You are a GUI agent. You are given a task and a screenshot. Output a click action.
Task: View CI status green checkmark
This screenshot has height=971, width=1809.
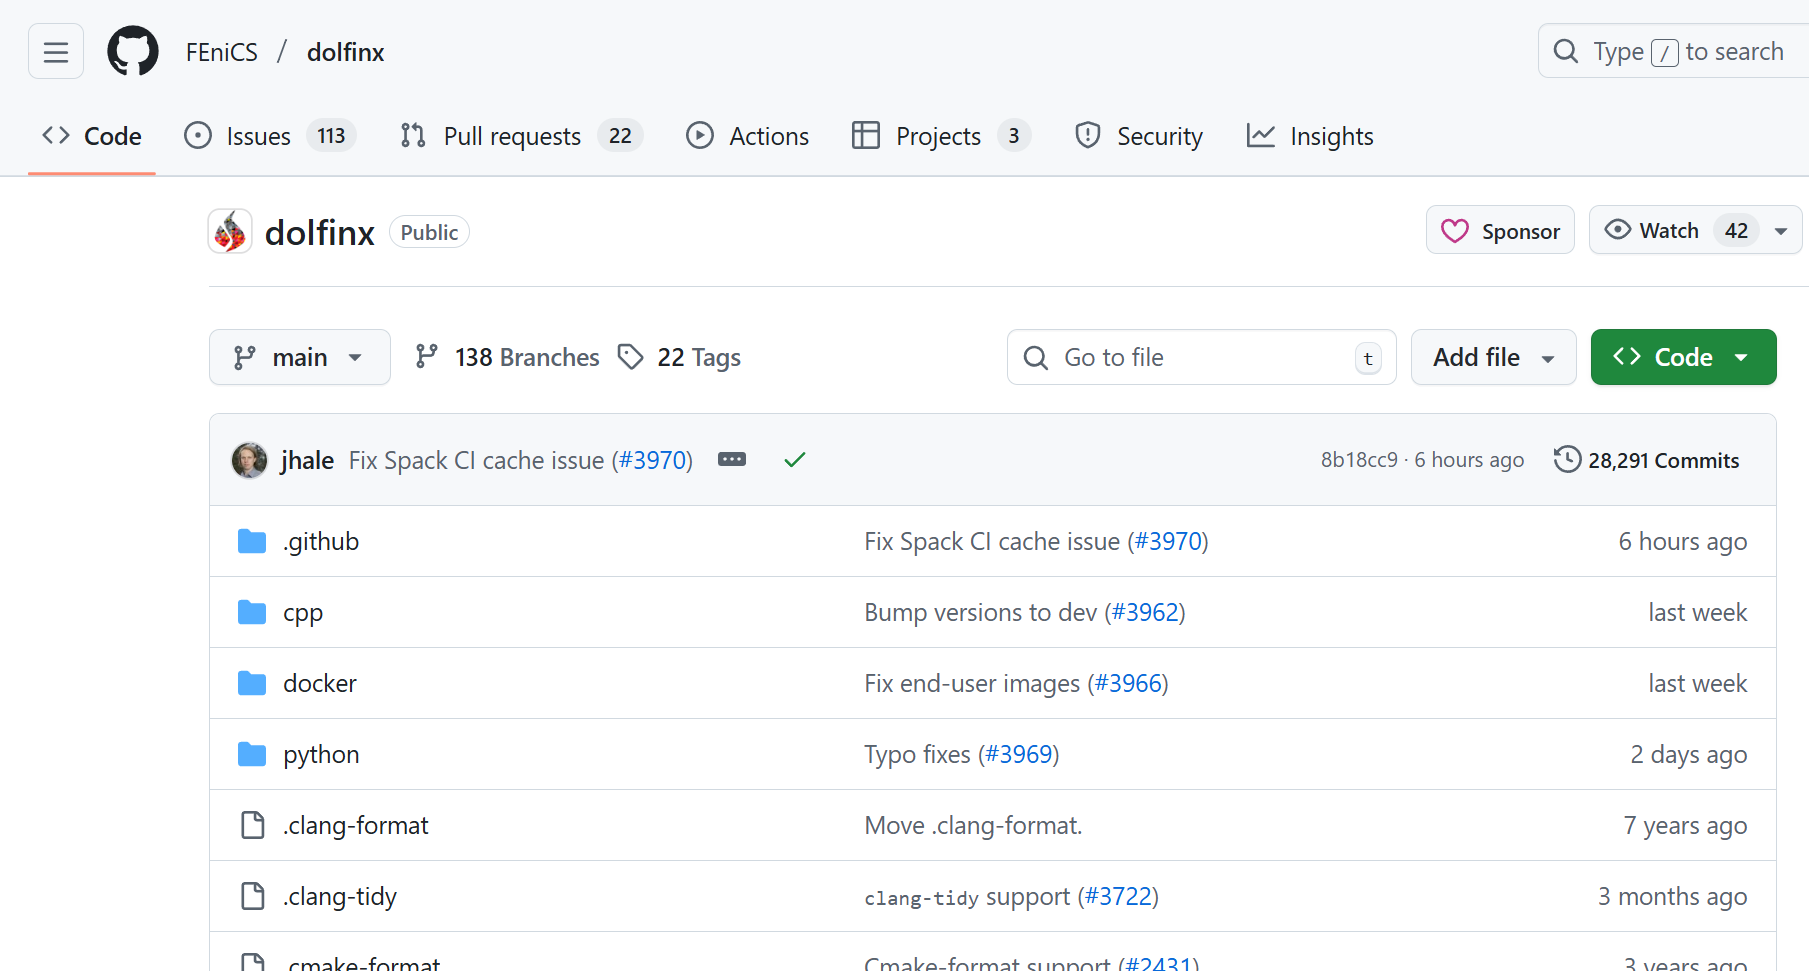(795, 460)
